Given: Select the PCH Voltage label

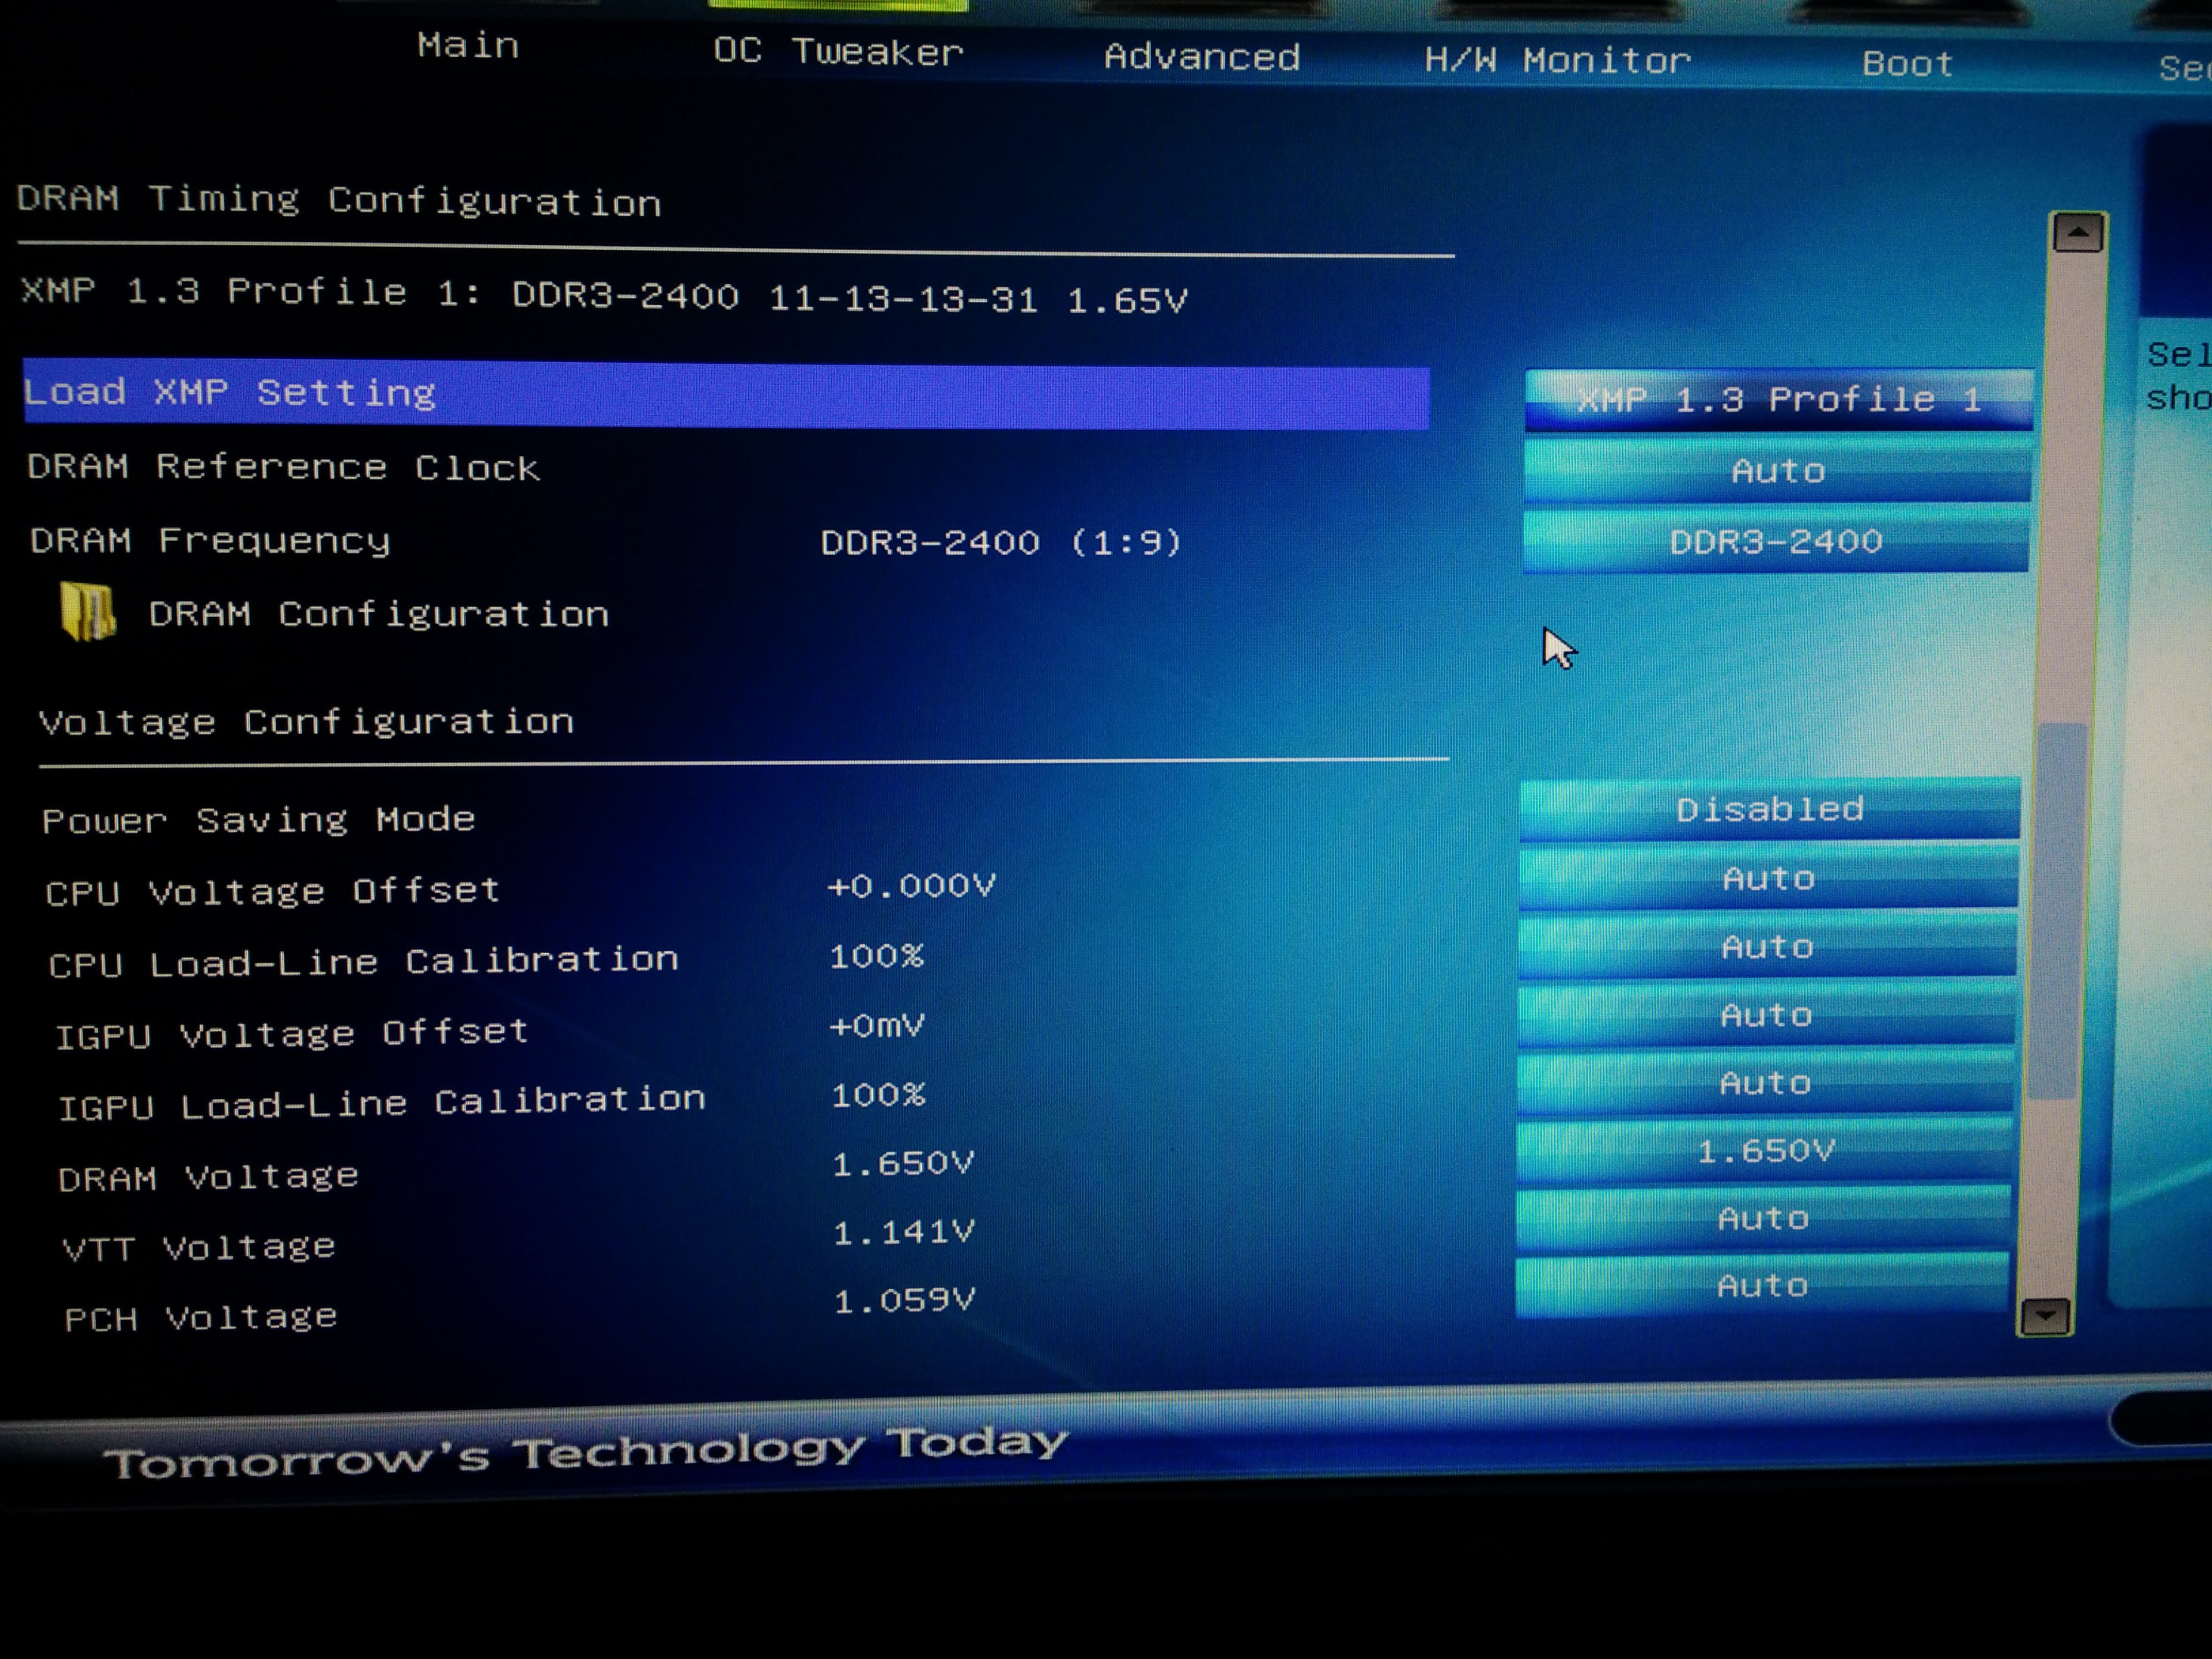Looking at the screenshot, I should pos(201,1318).
